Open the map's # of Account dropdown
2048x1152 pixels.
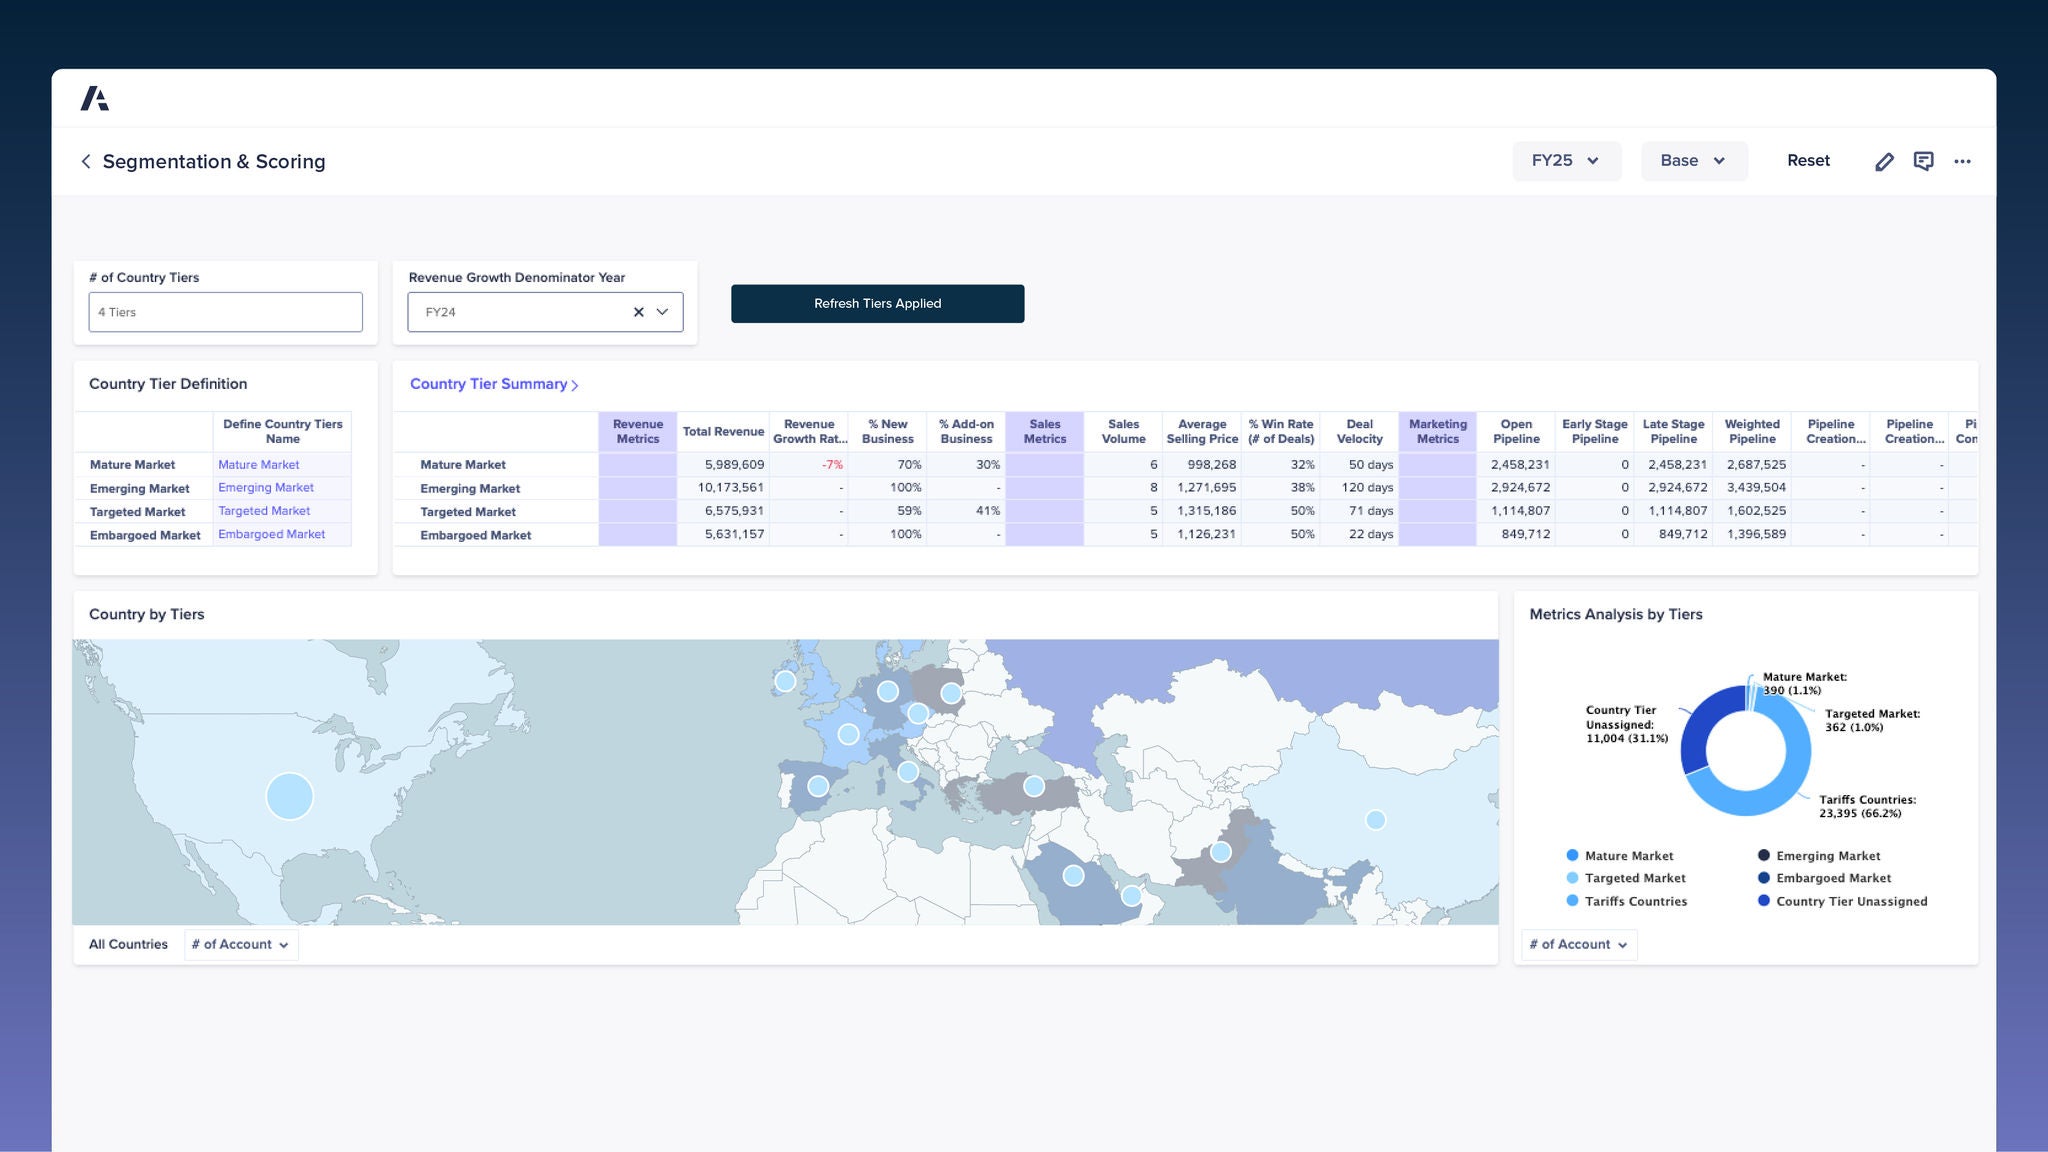click(241, 944)
